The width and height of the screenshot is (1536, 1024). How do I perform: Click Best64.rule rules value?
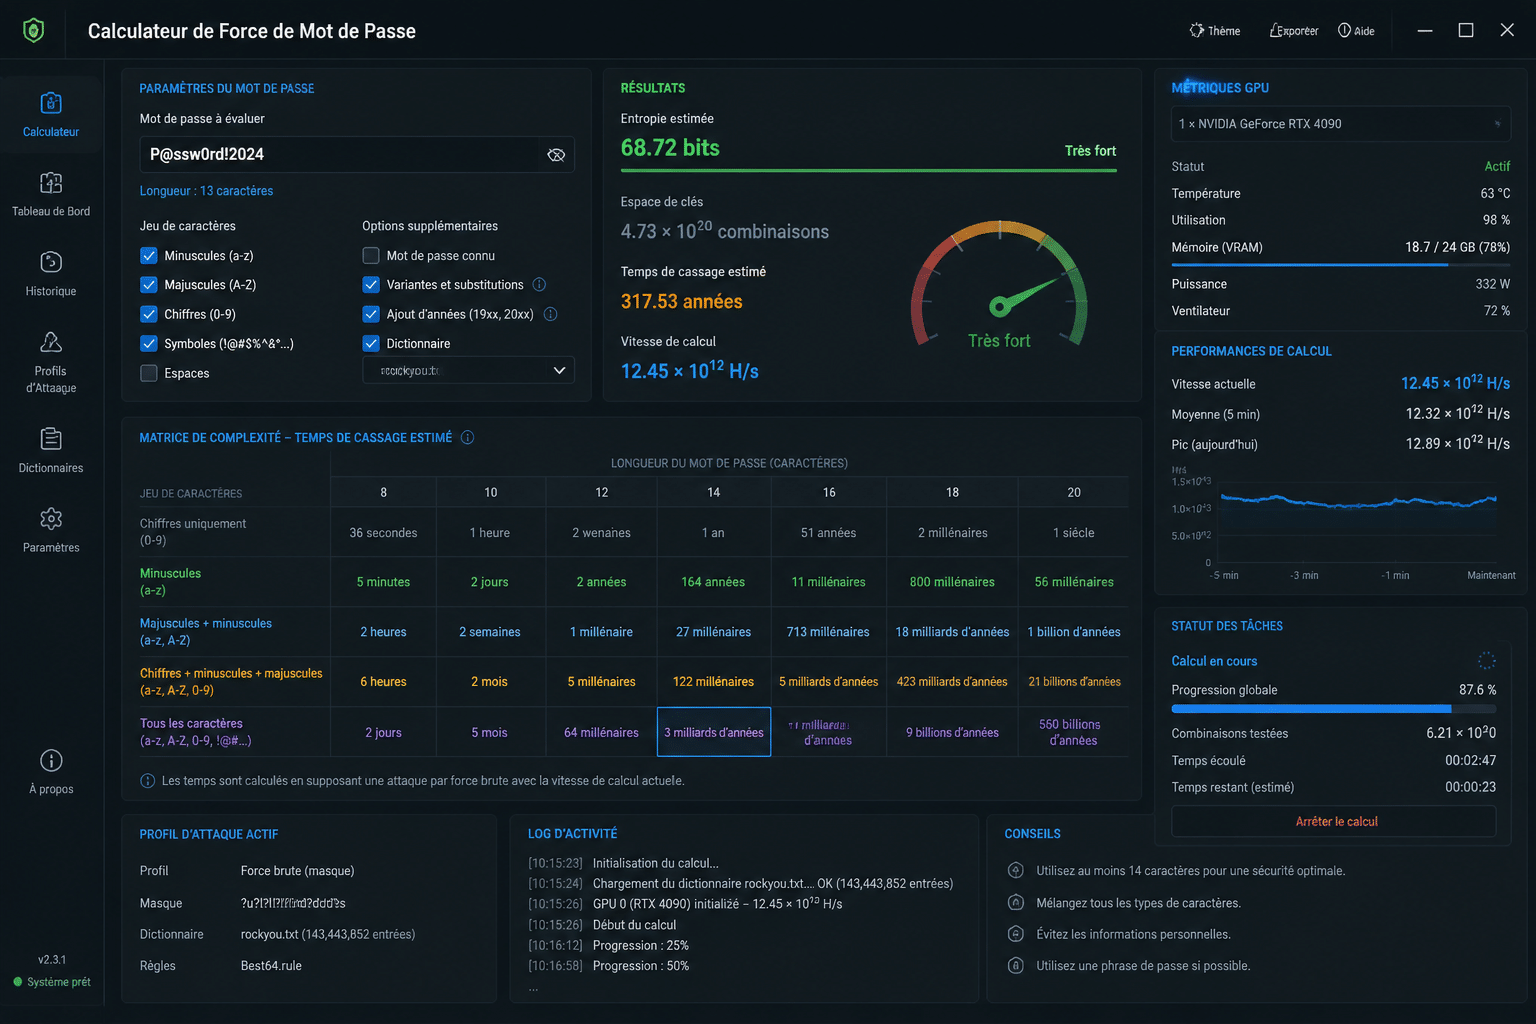coord(271,966)
